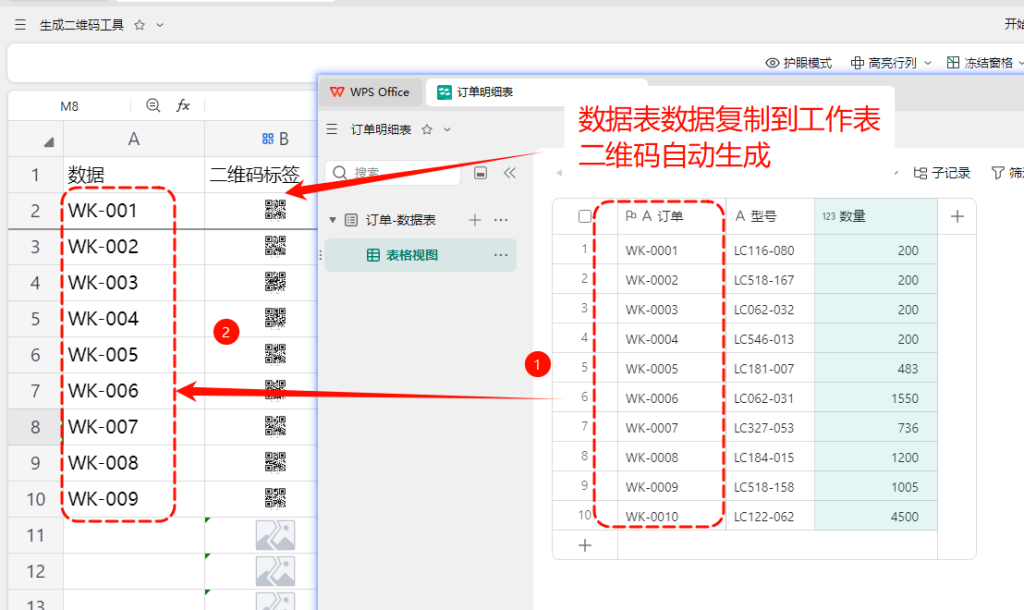Click the 子记录 sub-records button
This screenshot has width=1024, height=610.
(x=942, y=173)
